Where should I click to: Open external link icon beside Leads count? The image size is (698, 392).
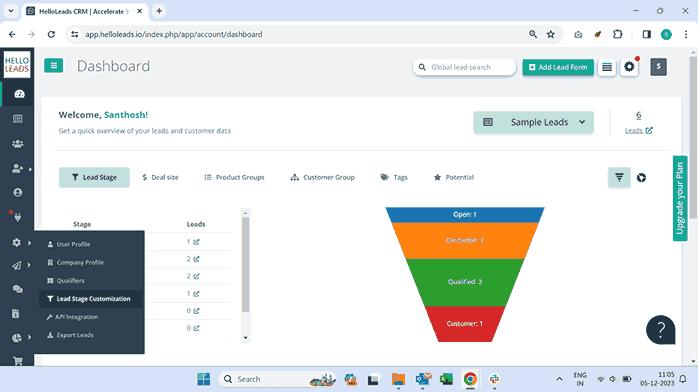tap(649, 130)
